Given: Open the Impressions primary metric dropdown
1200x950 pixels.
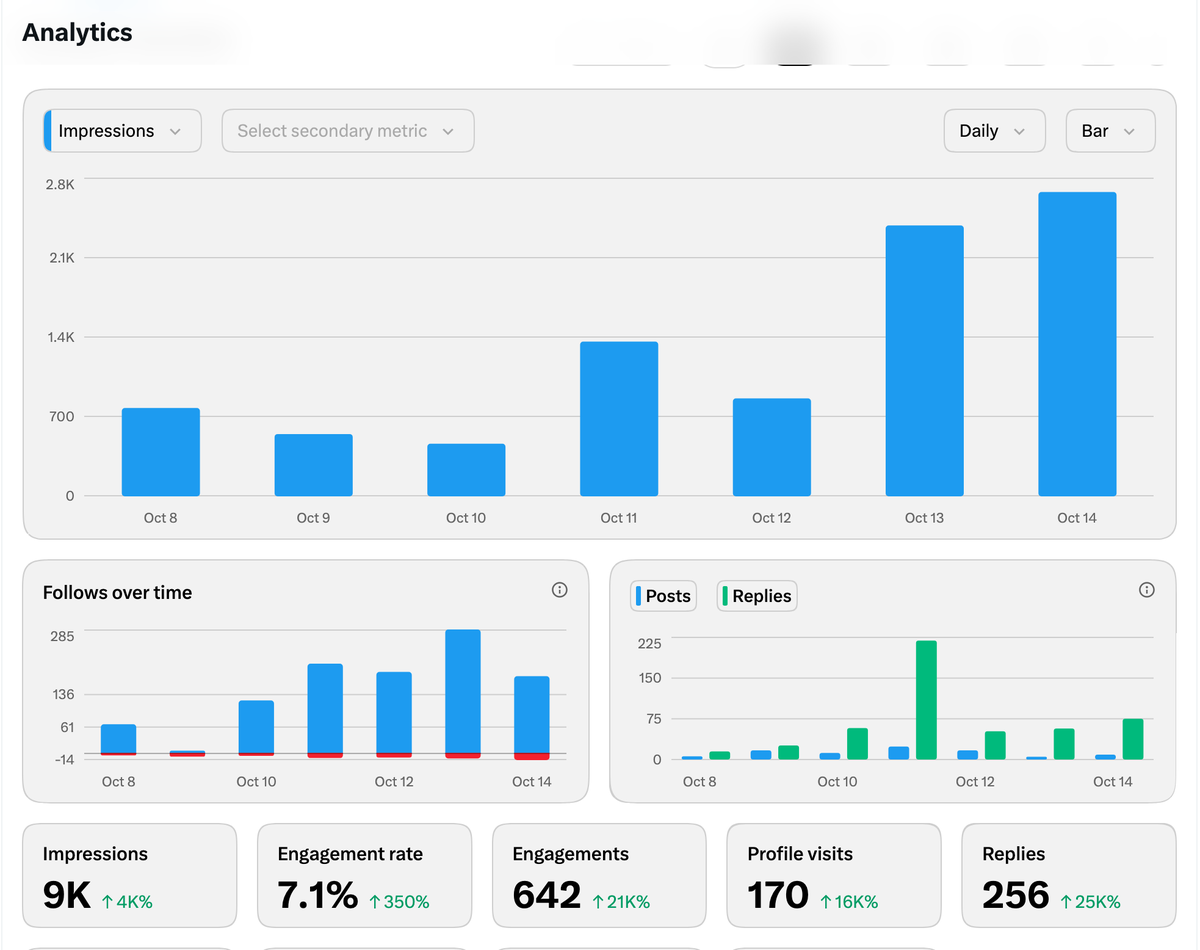Looking at the screenshot, I should pos(122,131).
